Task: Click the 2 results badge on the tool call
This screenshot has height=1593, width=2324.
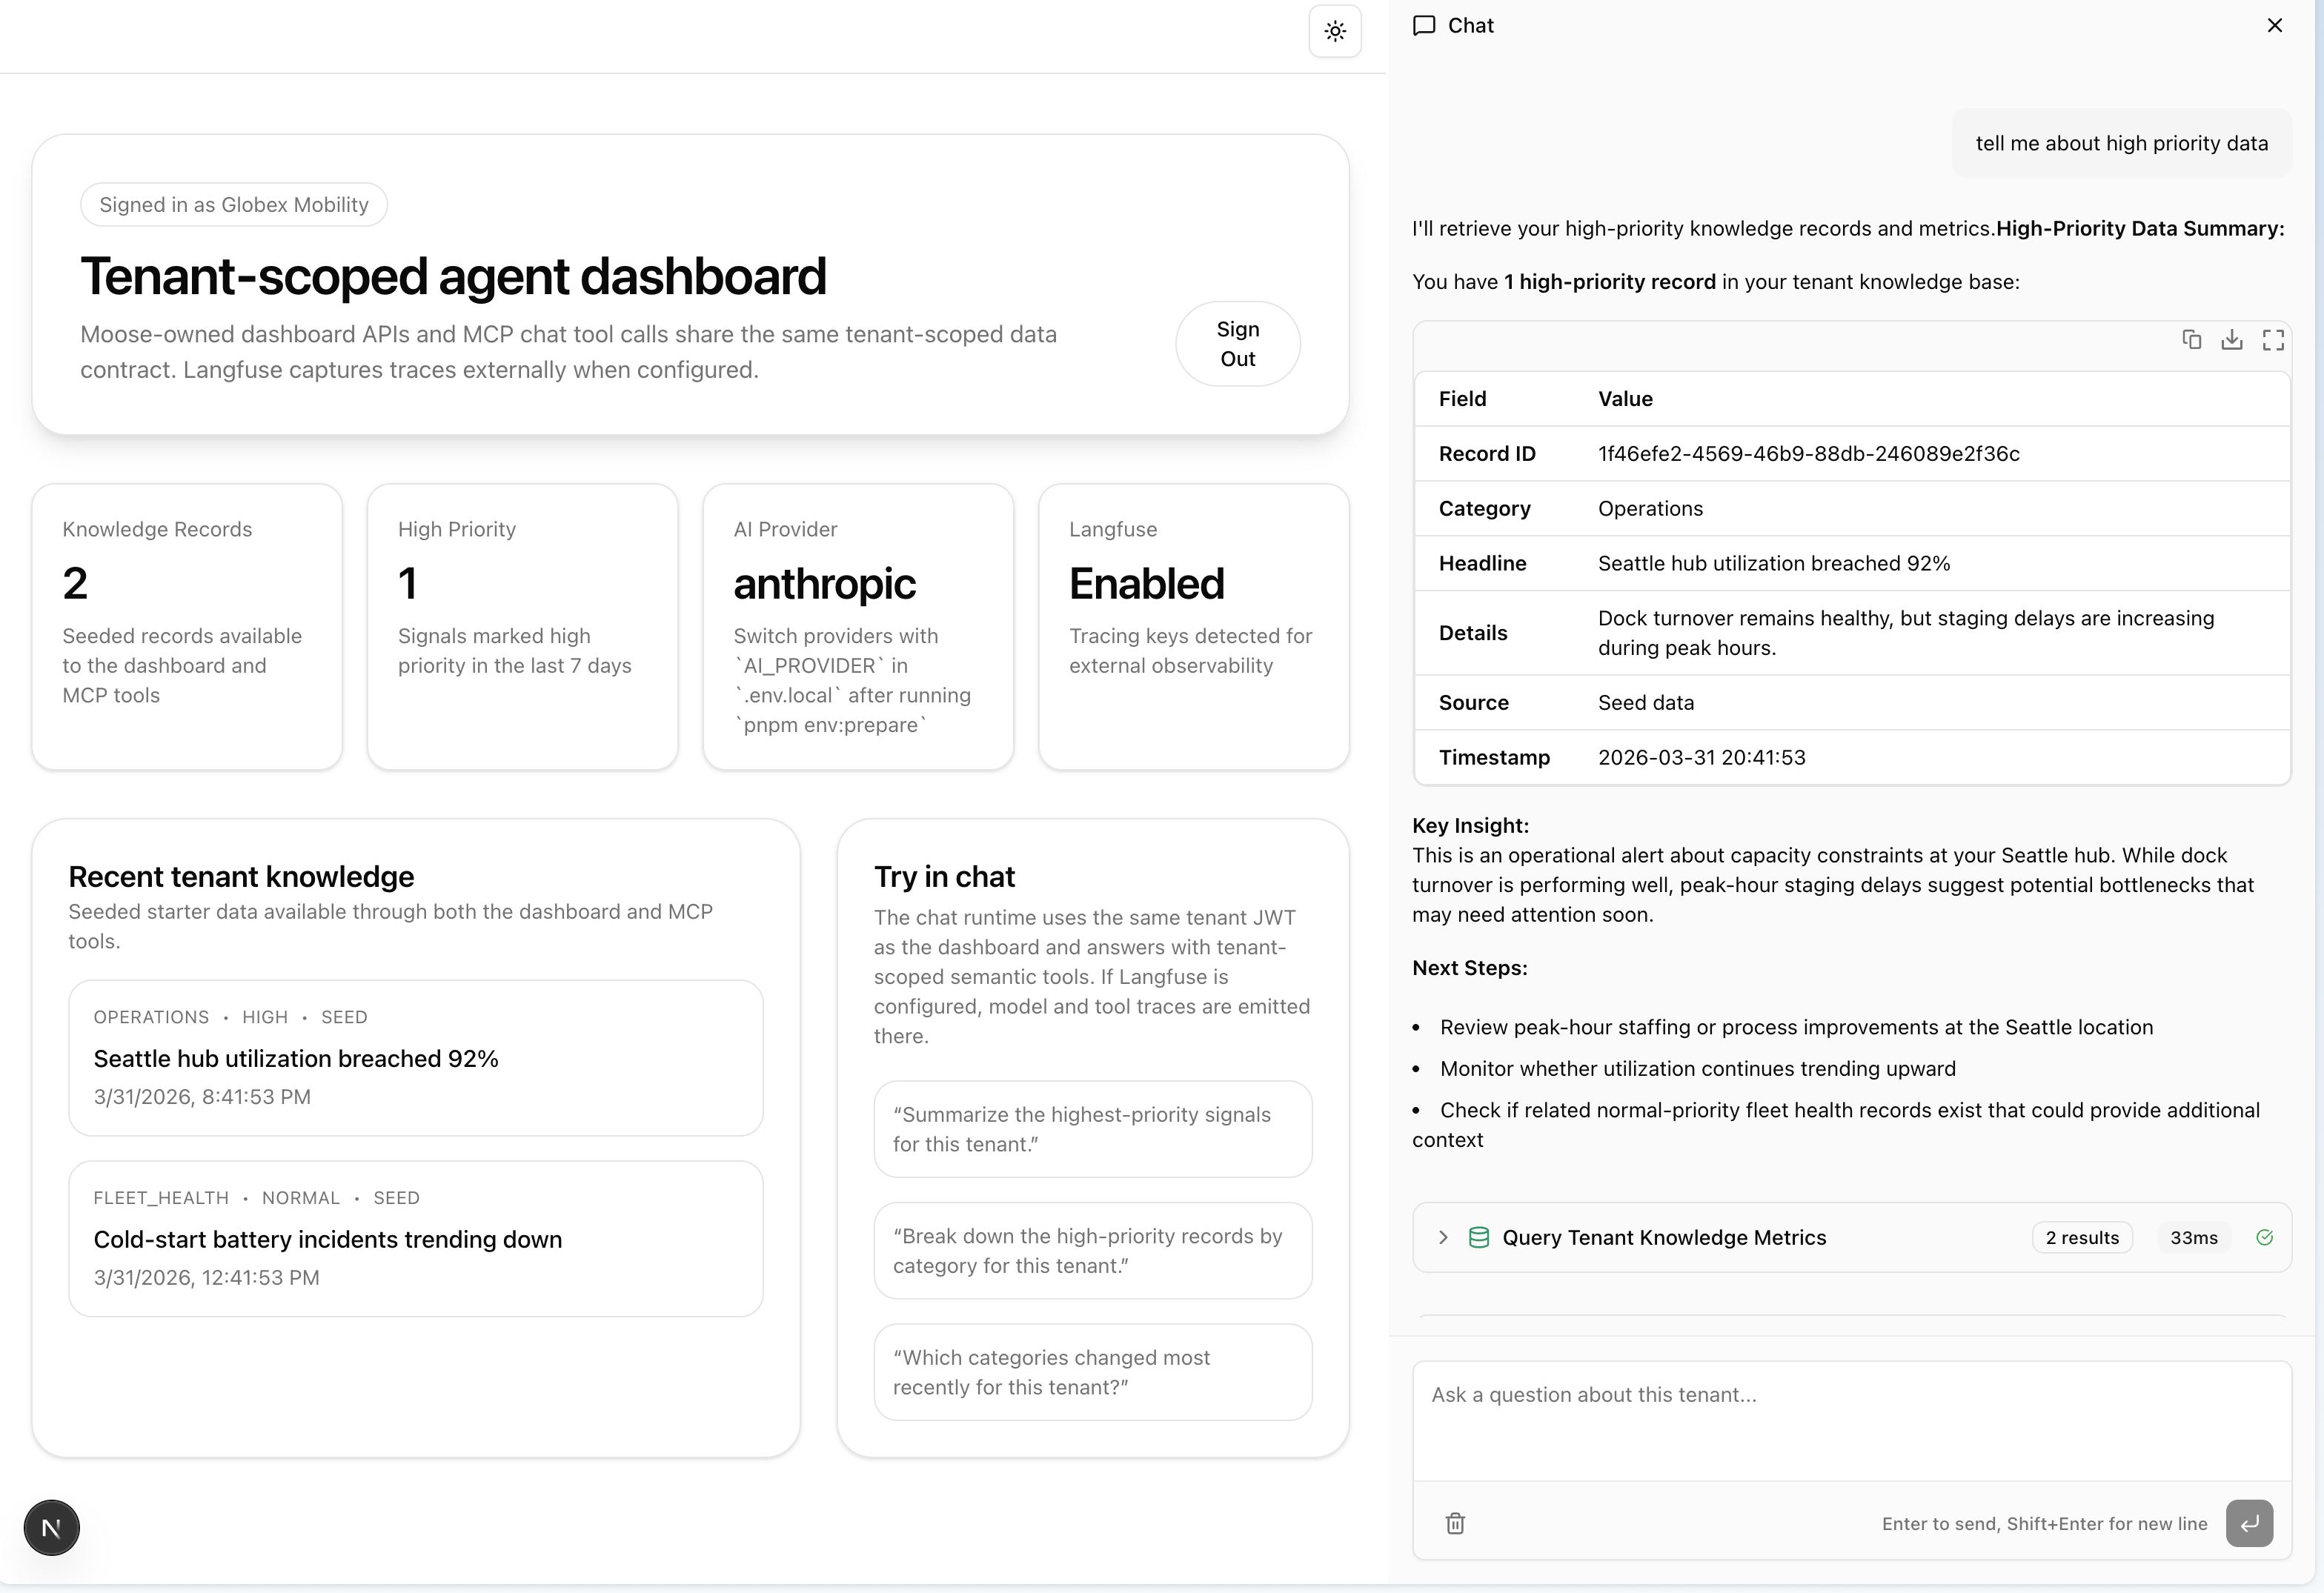Action: click(2082, 1237)
